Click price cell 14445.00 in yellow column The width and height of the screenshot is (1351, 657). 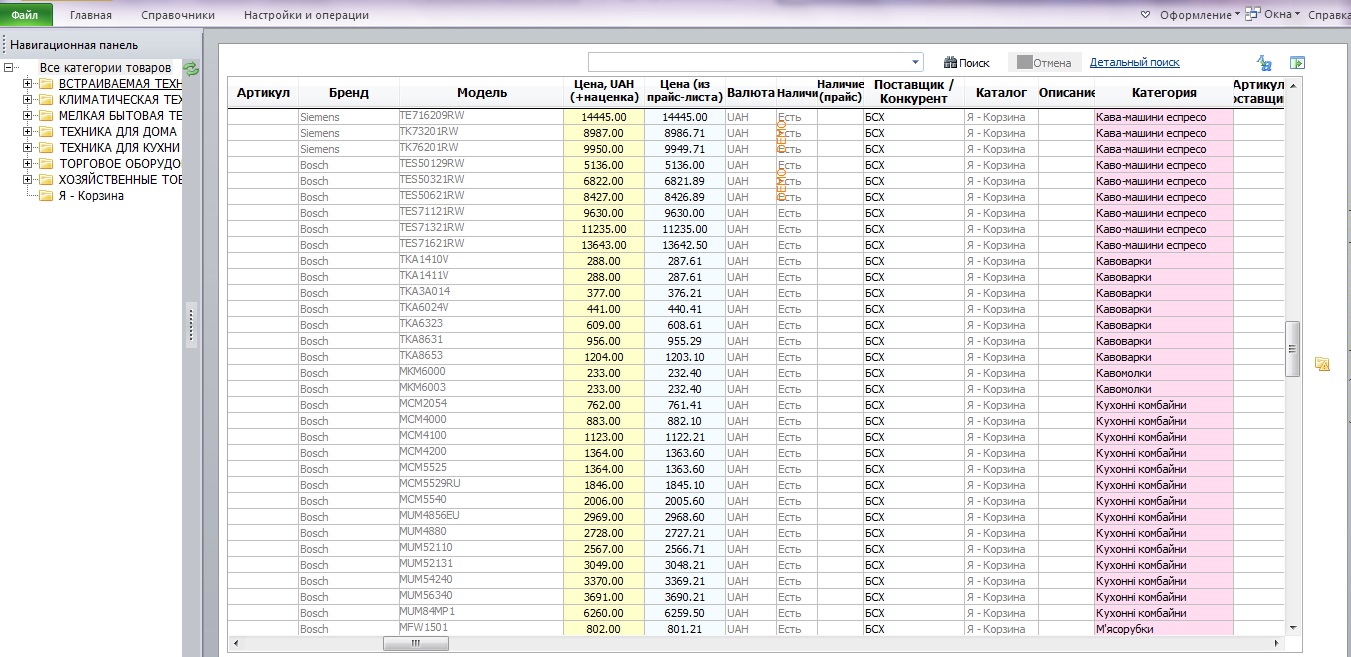604,117
